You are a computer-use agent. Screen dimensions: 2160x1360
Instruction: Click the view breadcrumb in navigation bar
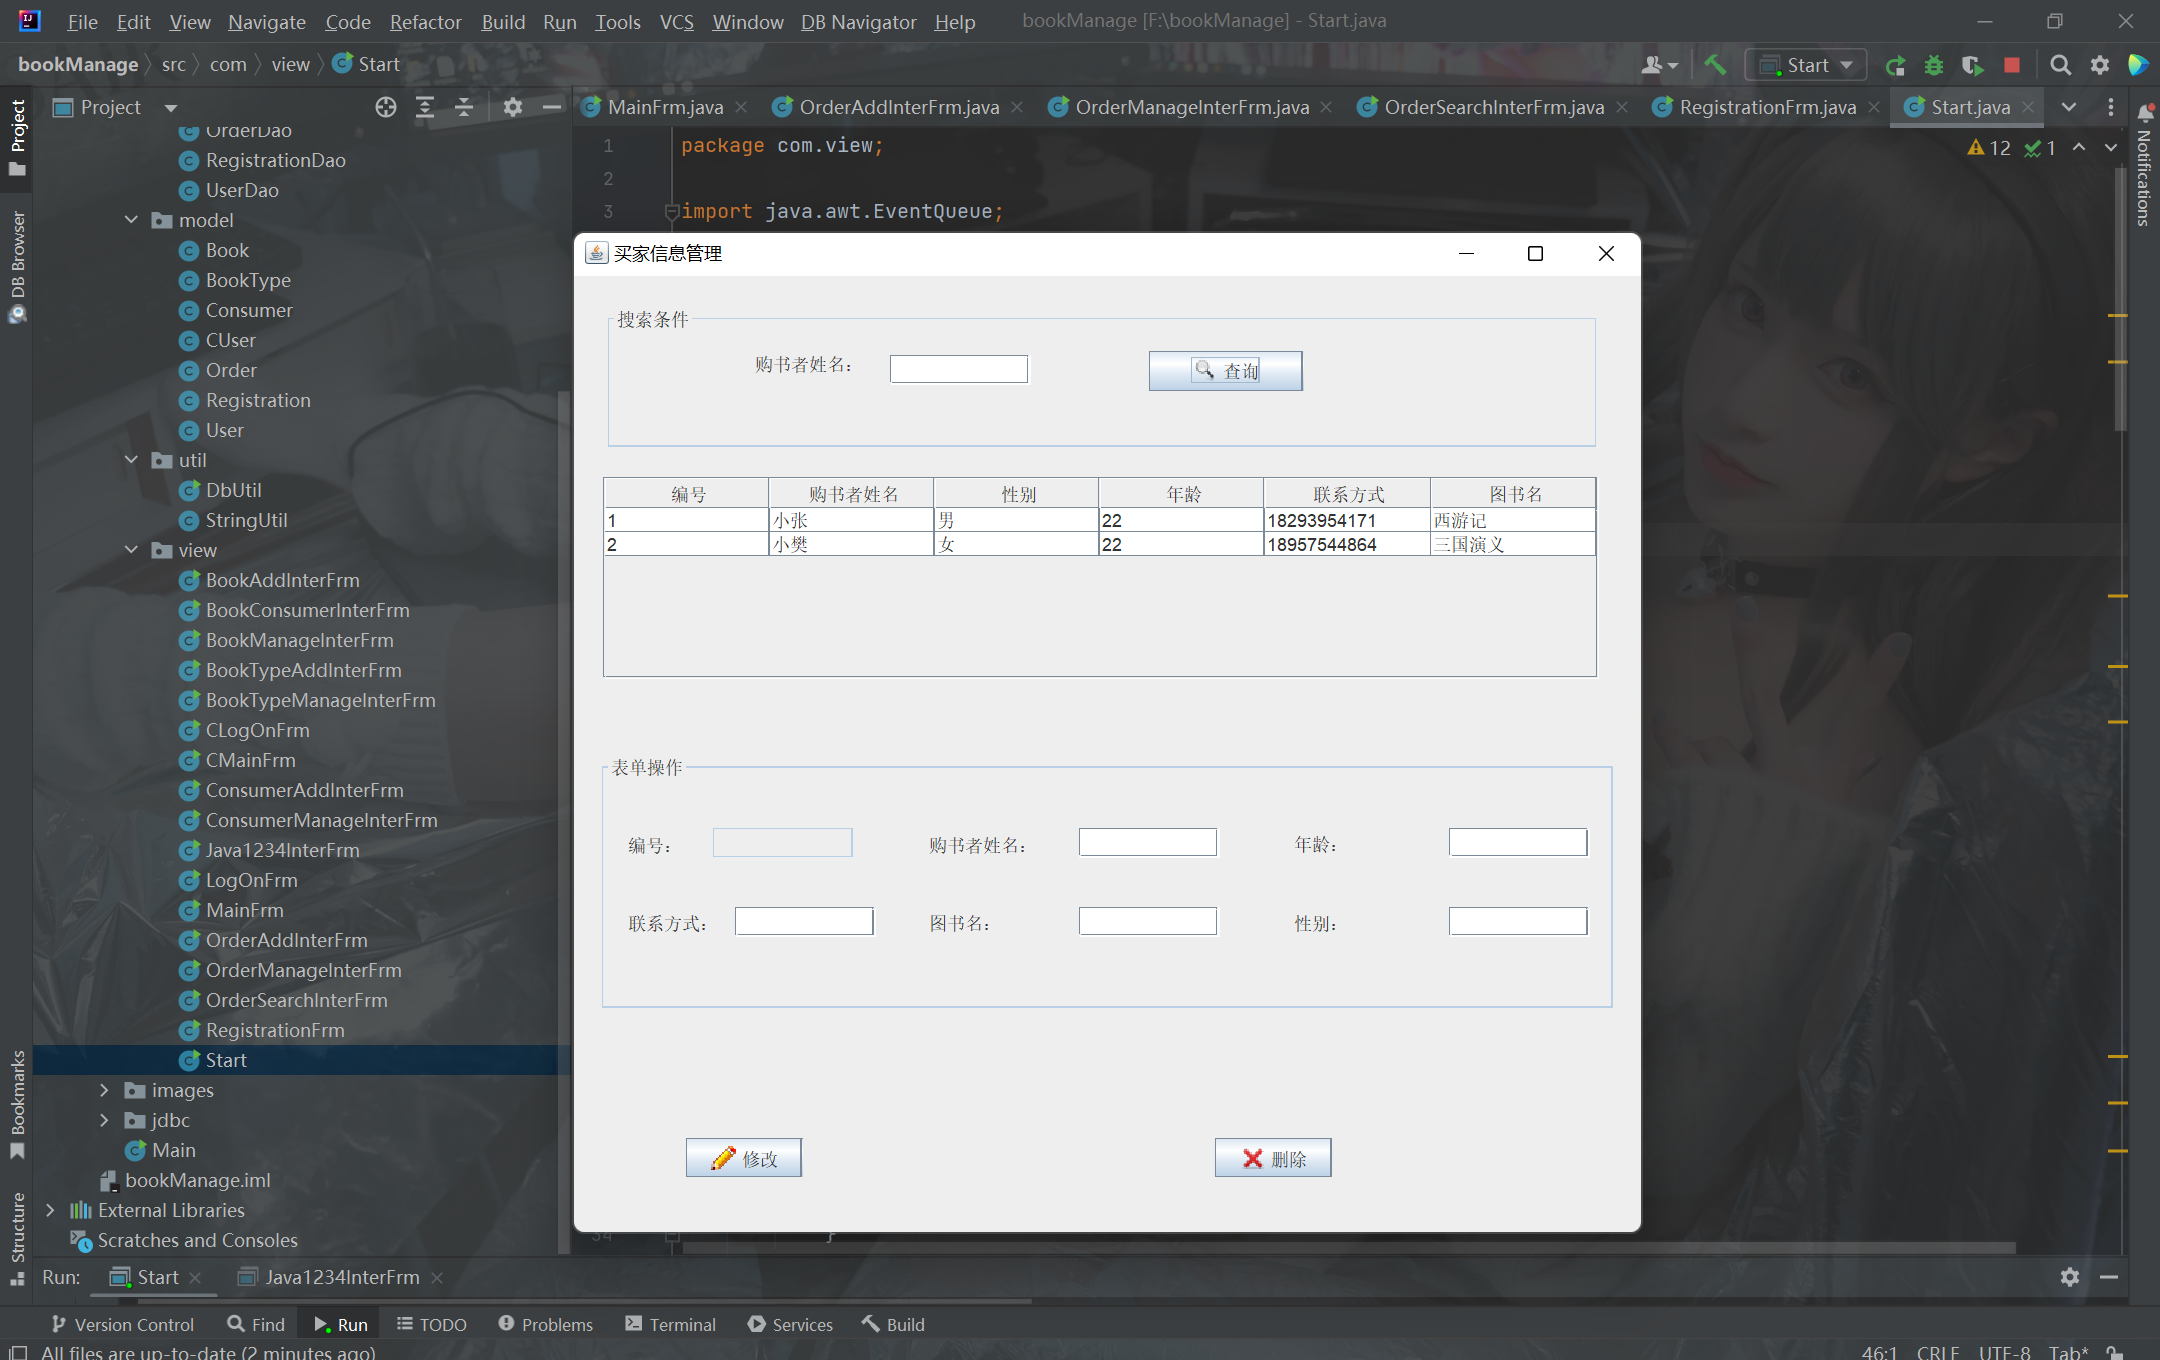[x=290, y=64]
